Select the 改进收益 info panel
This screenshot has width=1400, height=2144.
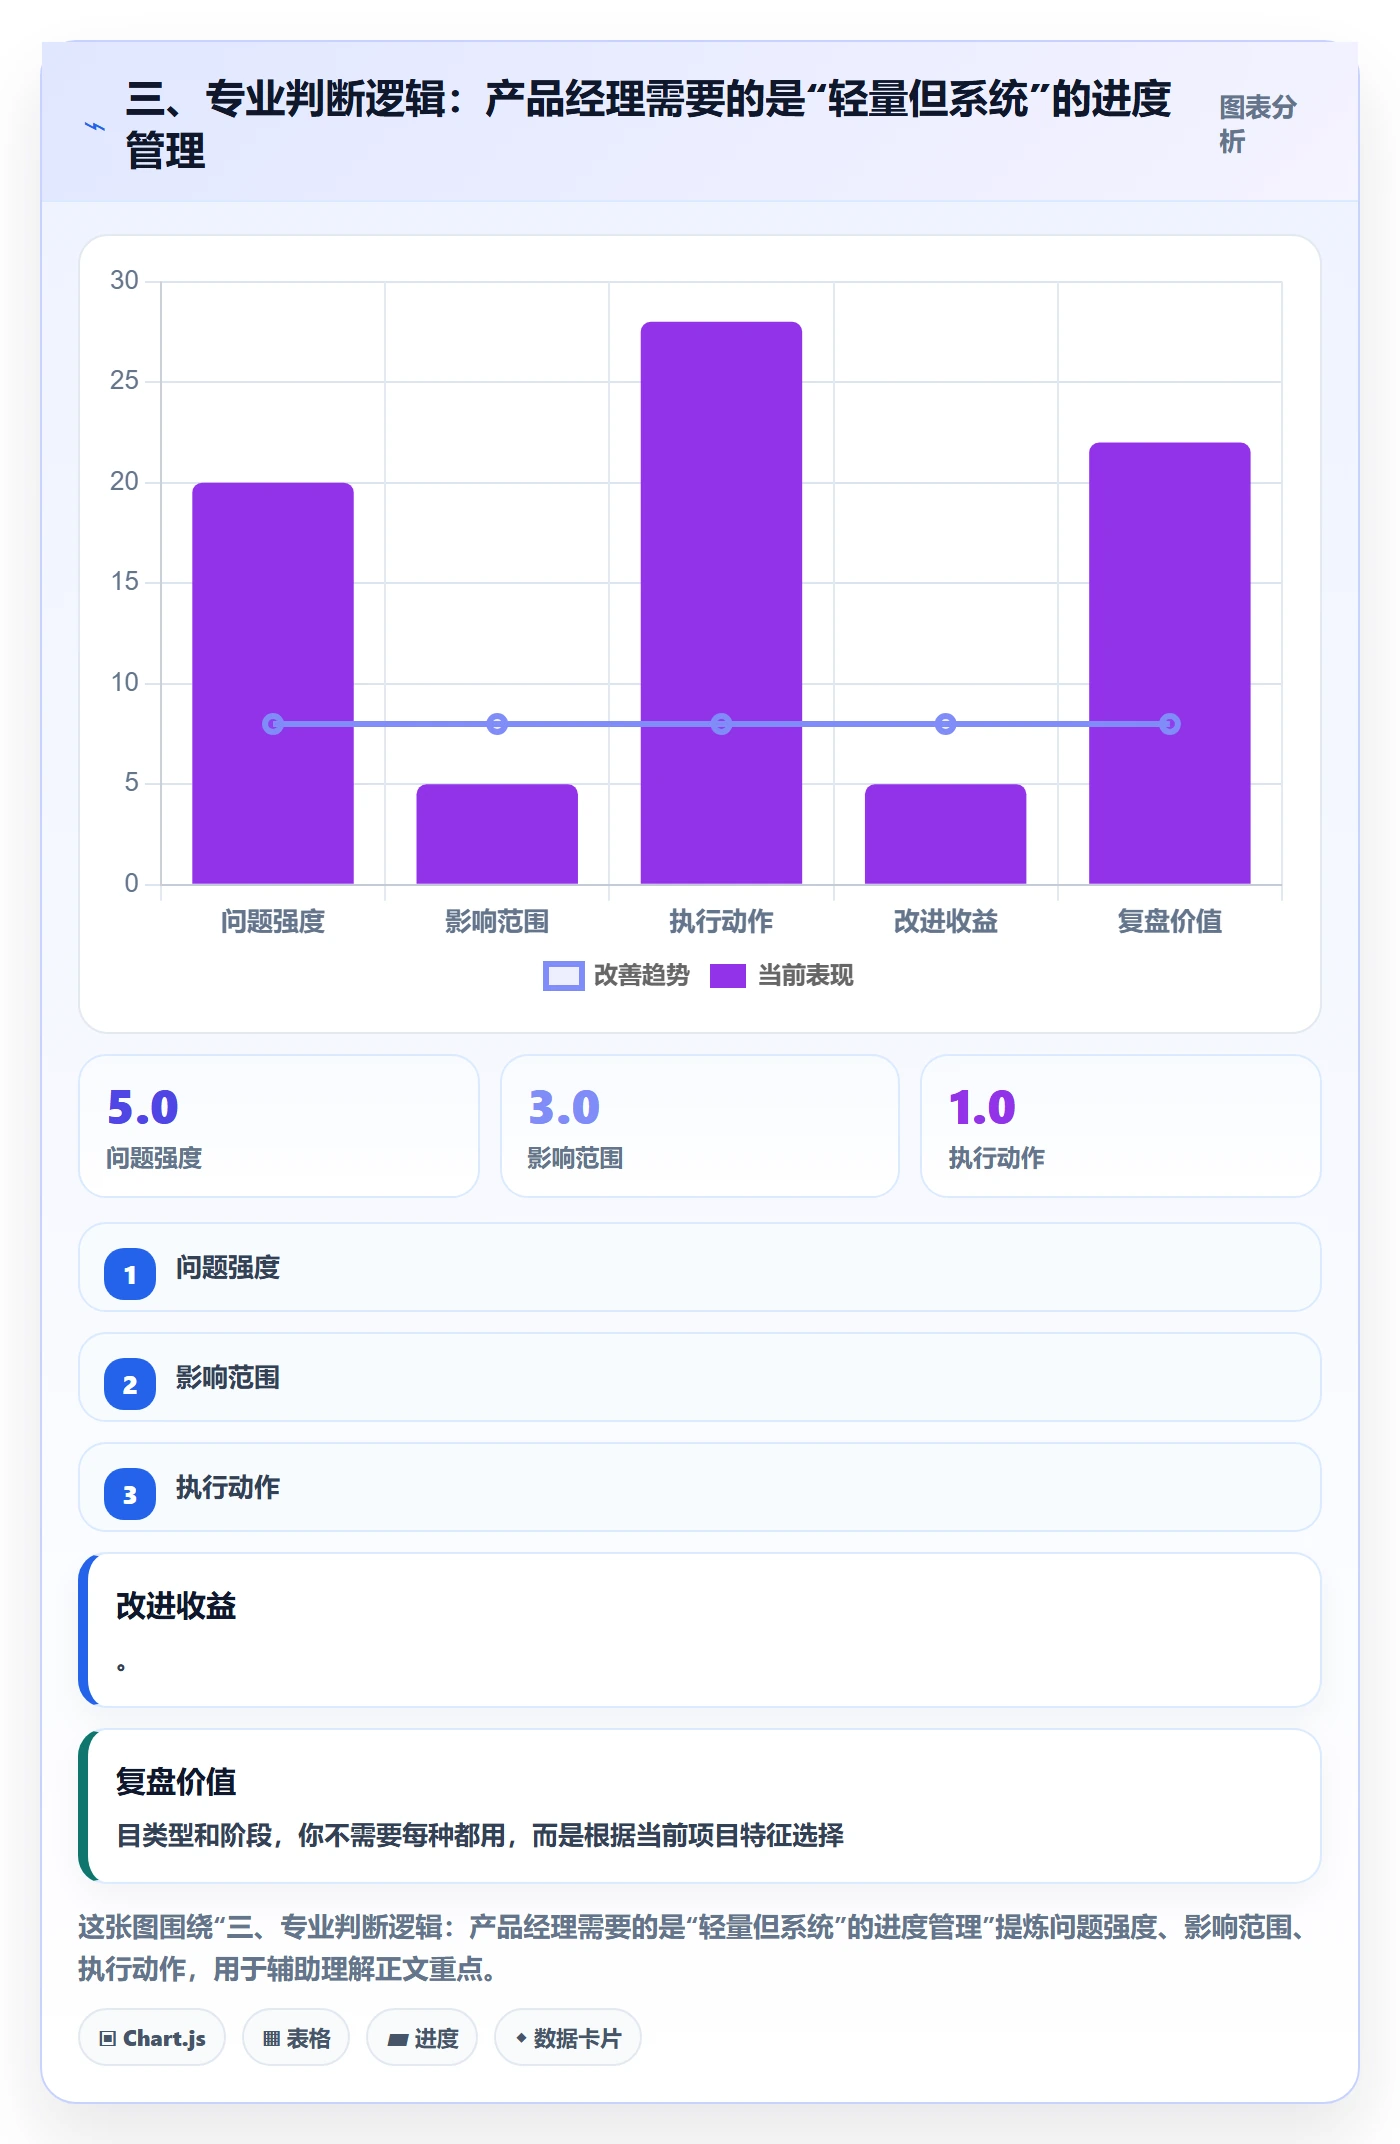pos(700,1630)
